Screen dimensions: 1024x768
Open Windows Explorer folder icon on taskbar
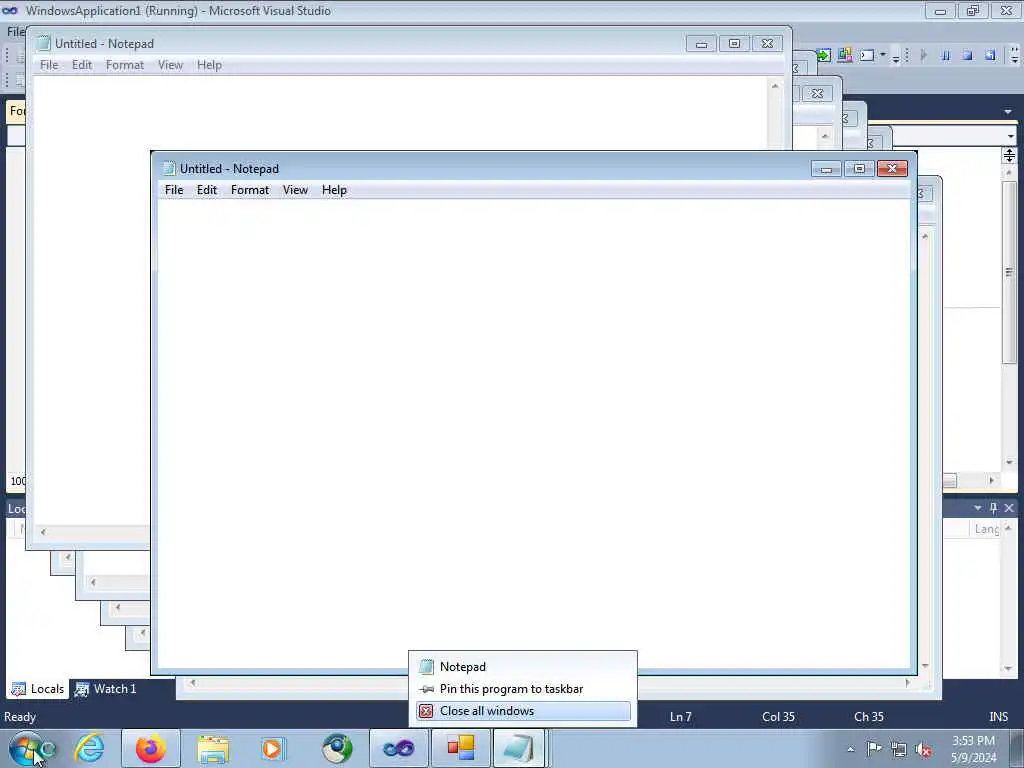click(x=213, y=748)
